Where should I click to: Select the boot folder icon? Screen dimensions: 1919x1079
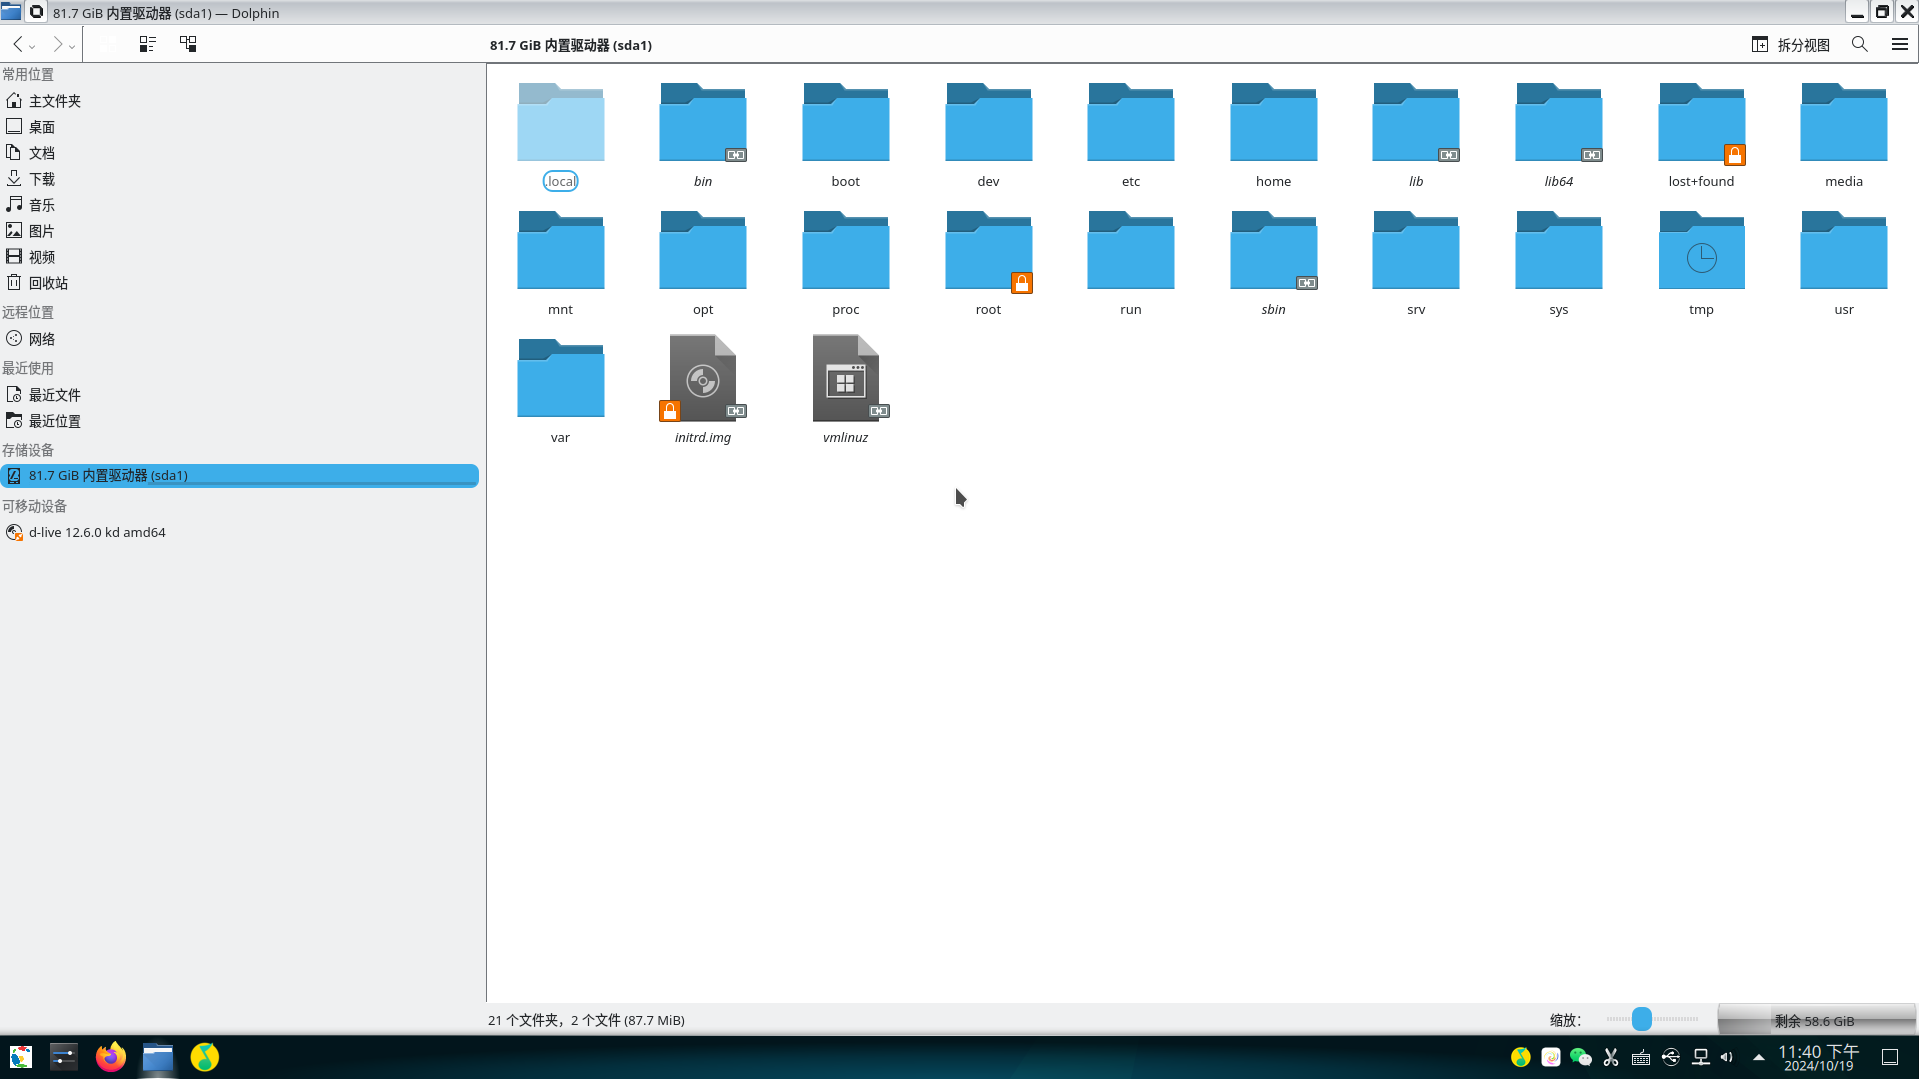(x=846, y=123)
